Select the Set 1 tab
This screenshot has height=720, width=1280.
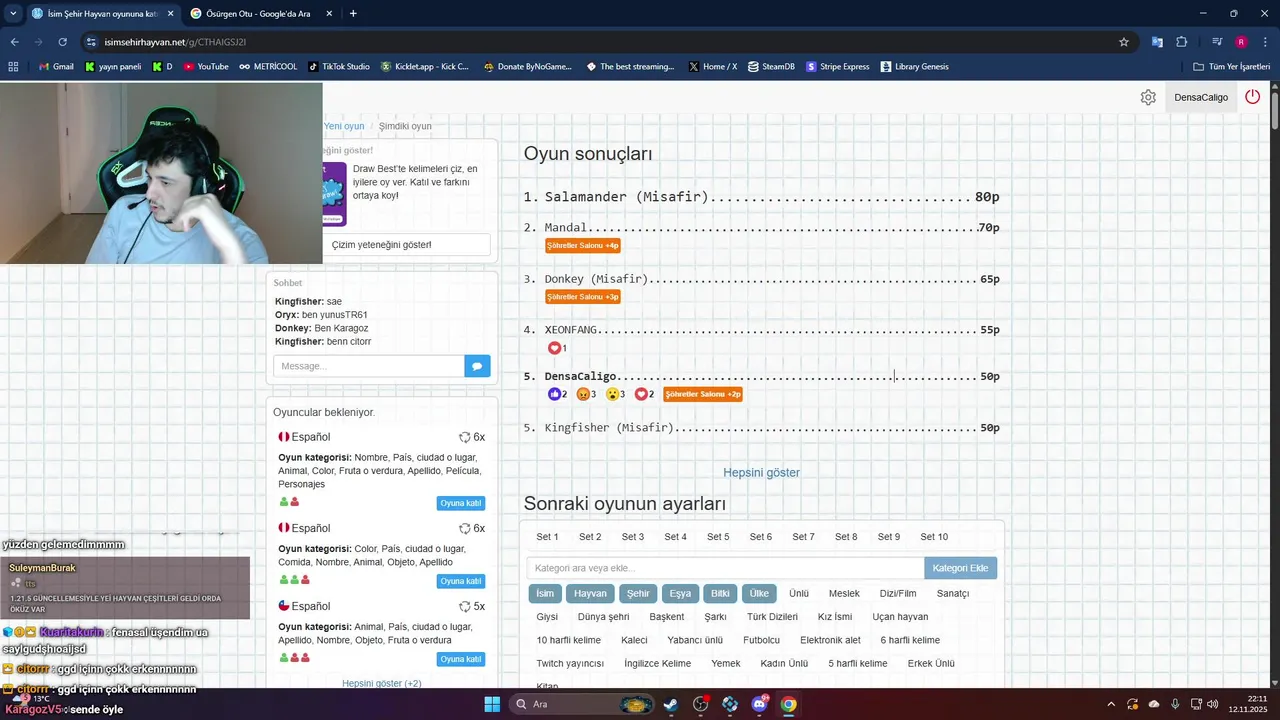point(548,537)
